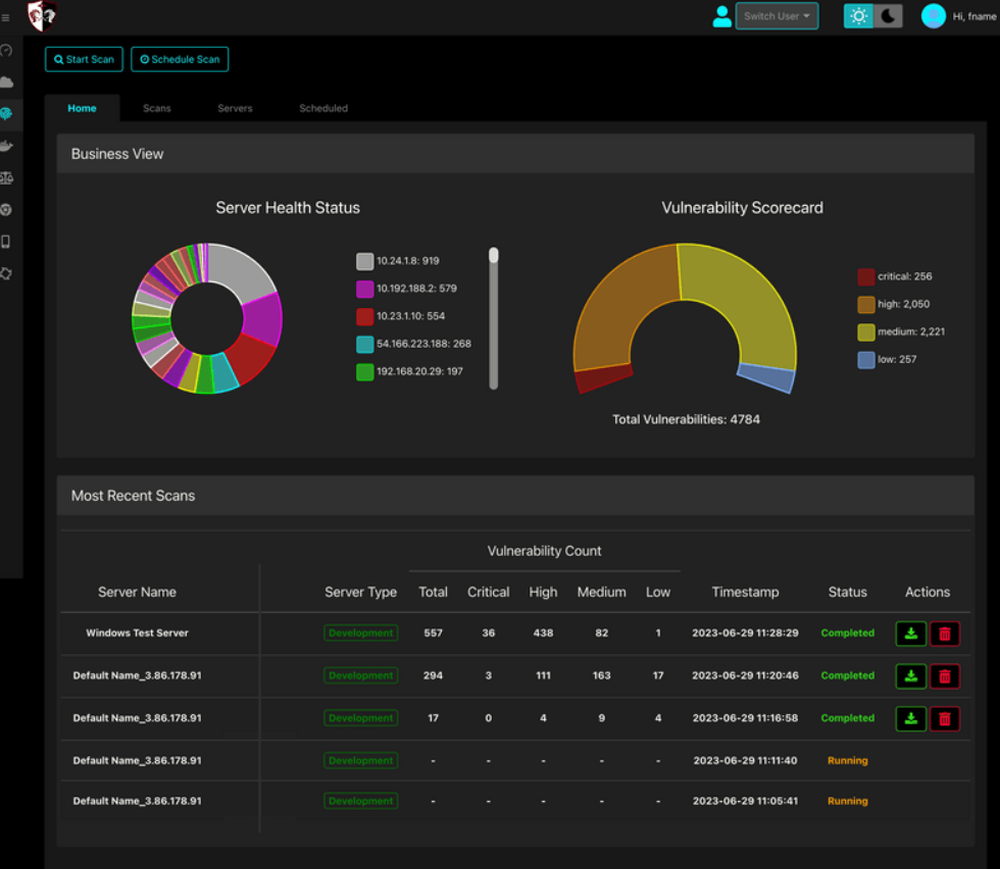Click the Total column header
1000x869 pixels.
(x=433, y=592)
